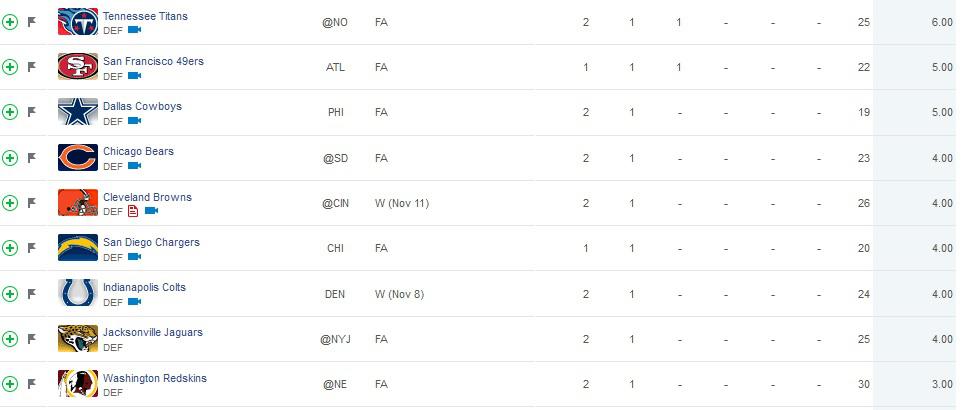
Task: Open San Diego Chargers video icon
Action: coord(135,257)
